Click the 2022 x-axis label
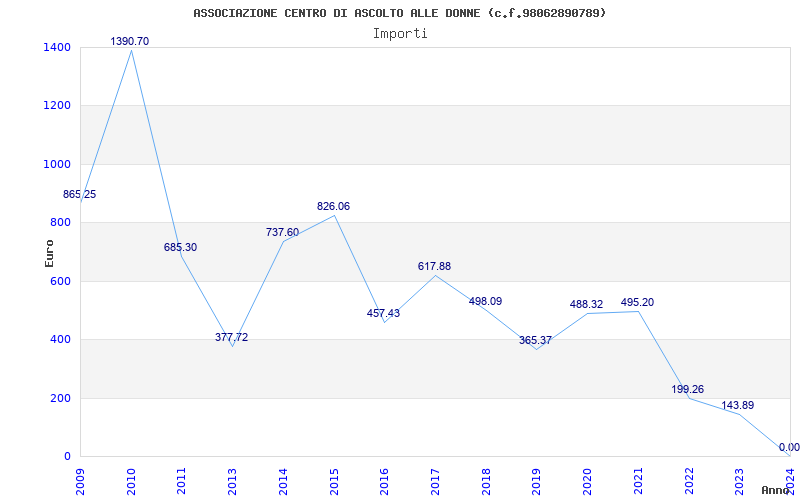 688,482
